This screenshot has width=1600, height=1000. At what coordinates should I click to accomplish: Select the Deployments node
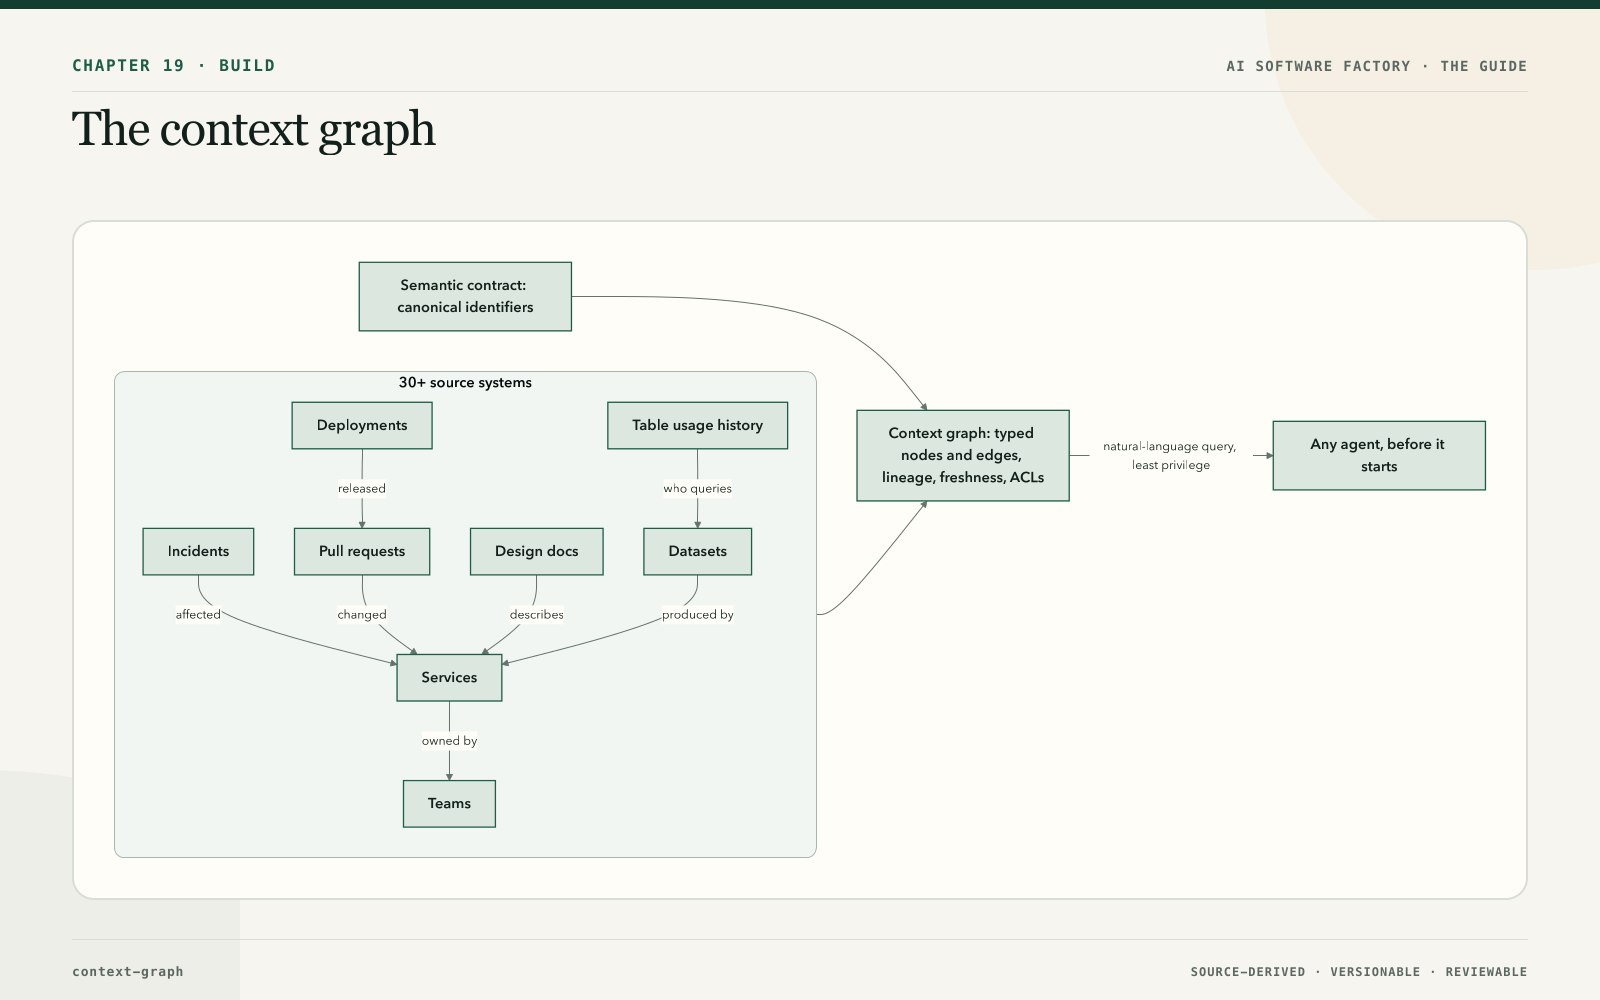point(362,426)
